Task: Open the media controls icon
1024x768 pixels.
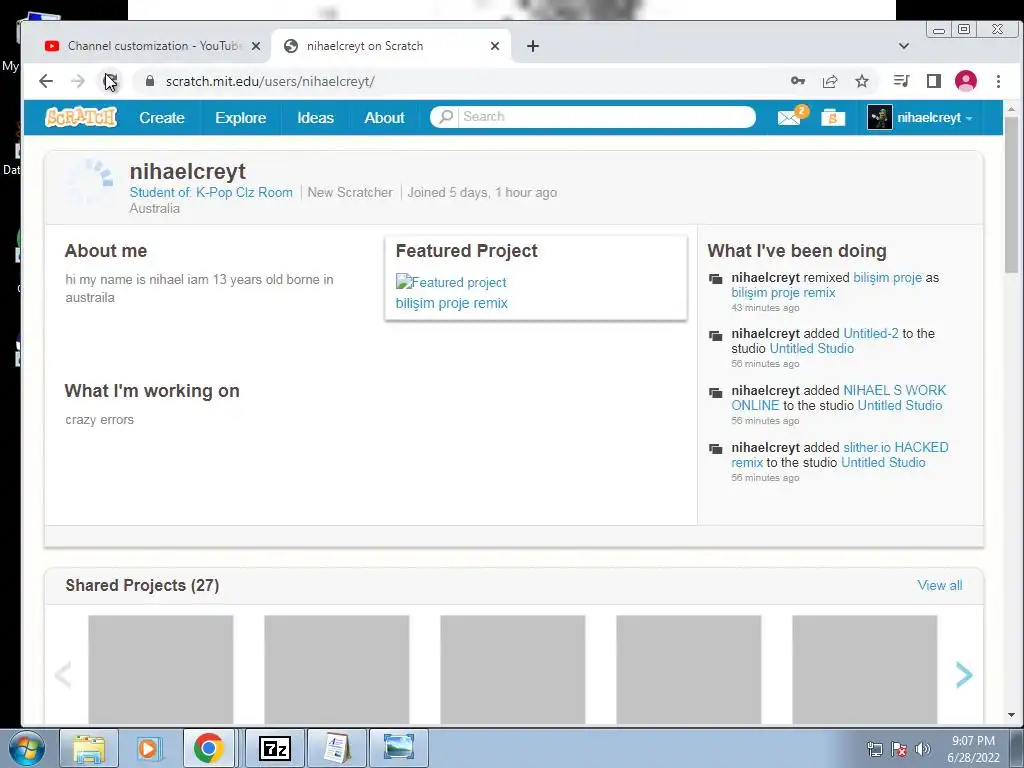Action: pos(901,81)
